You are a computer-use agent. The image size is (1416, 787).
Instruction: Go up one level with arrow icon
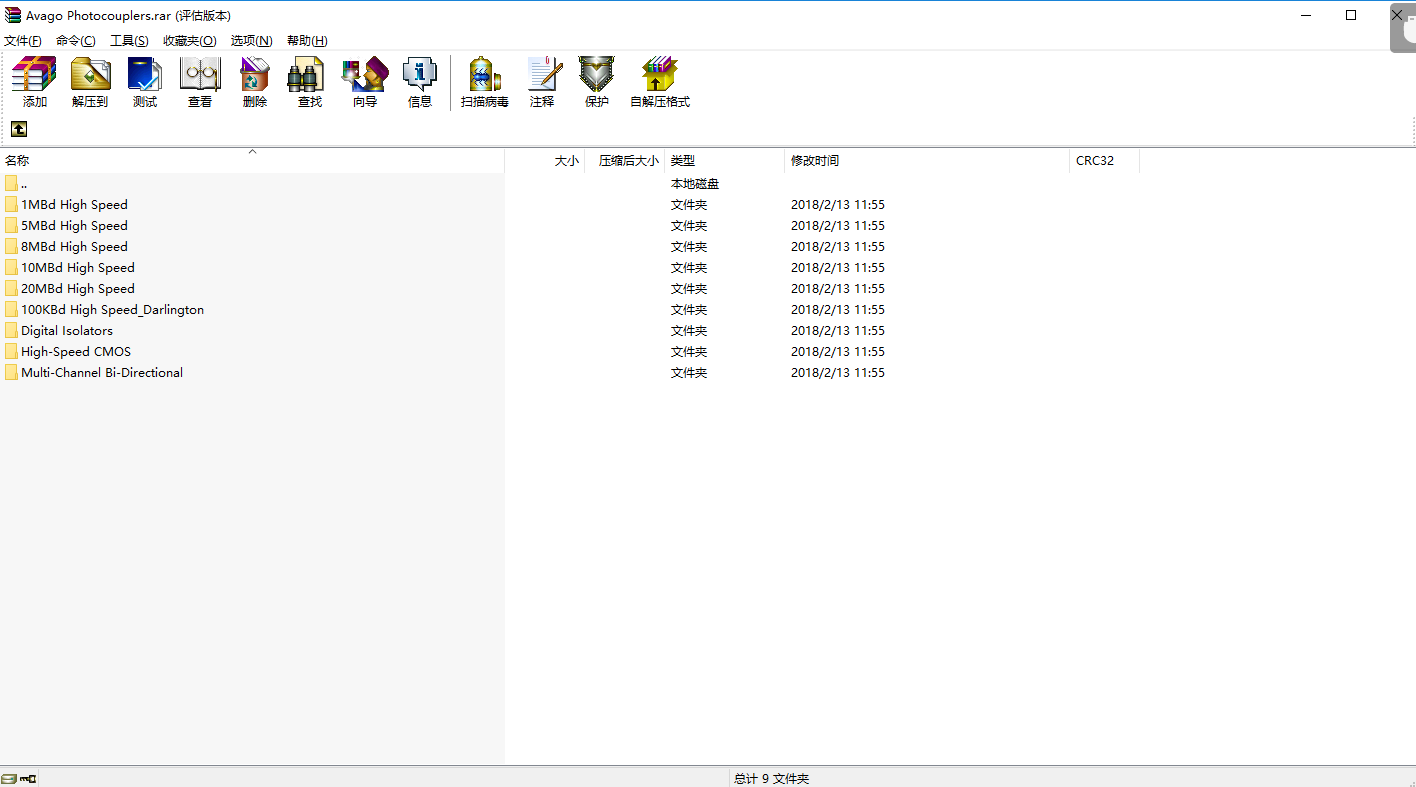click(x=19, y=129)
